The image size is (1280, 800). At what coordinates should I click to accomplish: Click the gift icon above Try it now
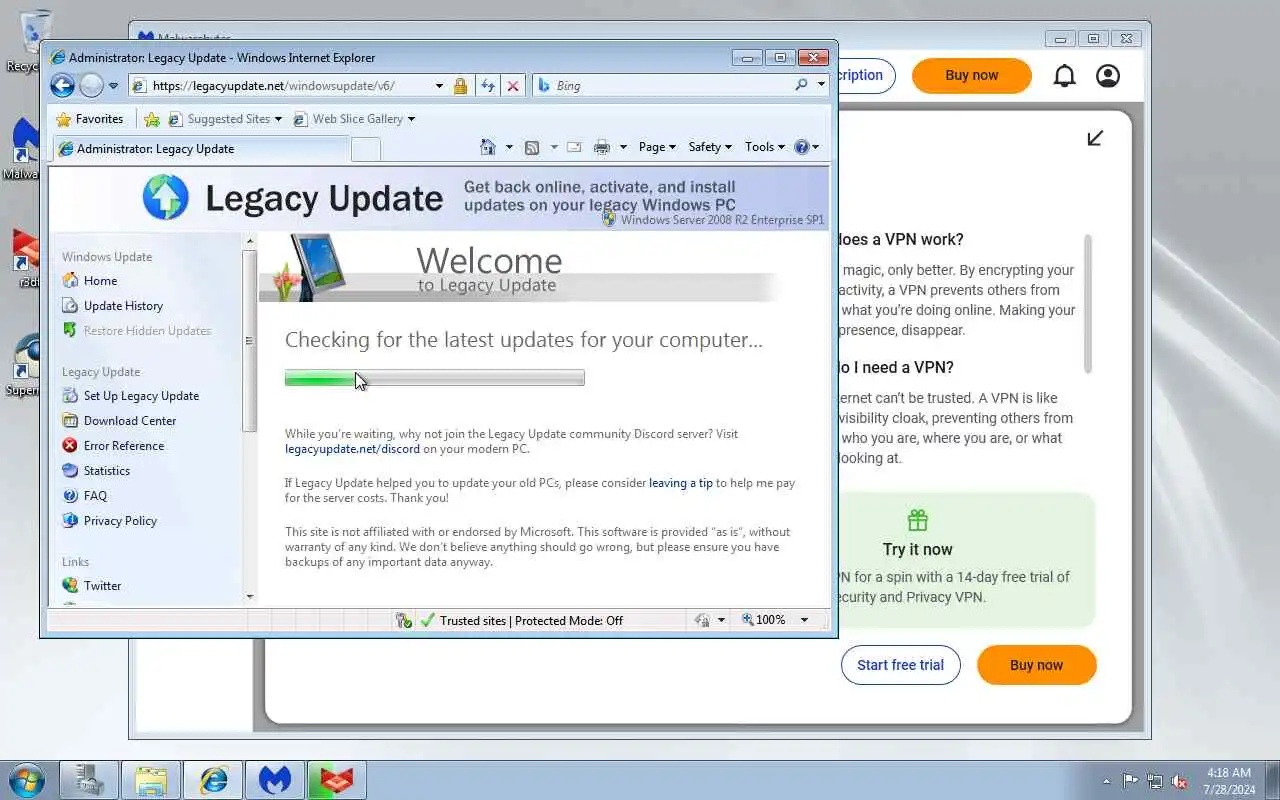918,520
